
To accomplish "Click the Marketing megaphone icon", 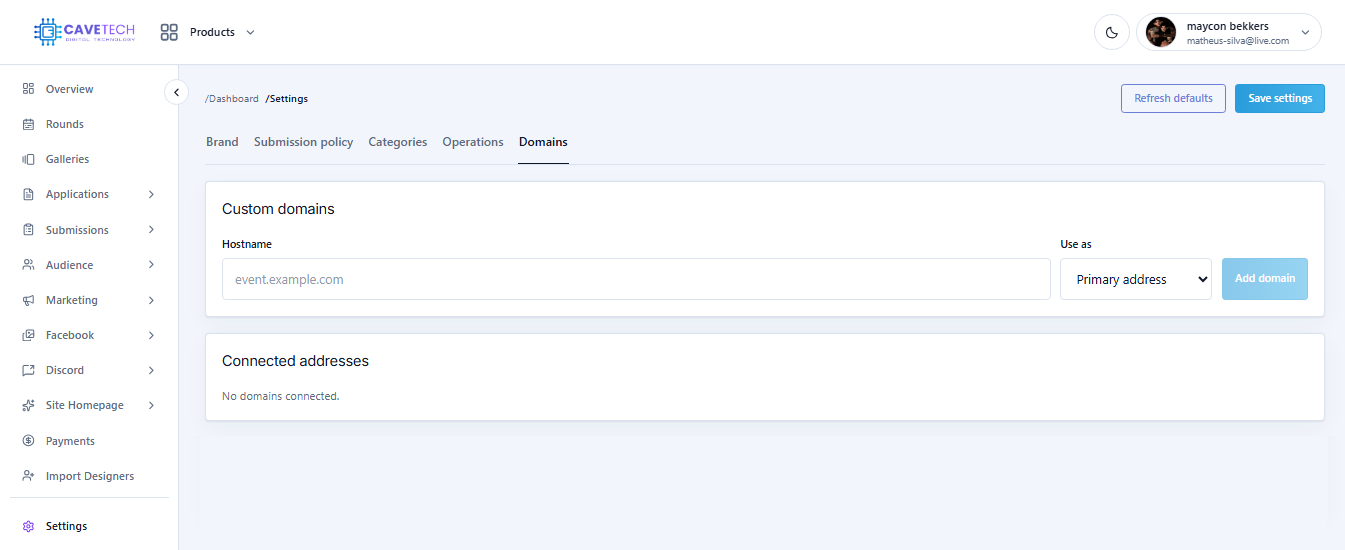I will (28, 300).
